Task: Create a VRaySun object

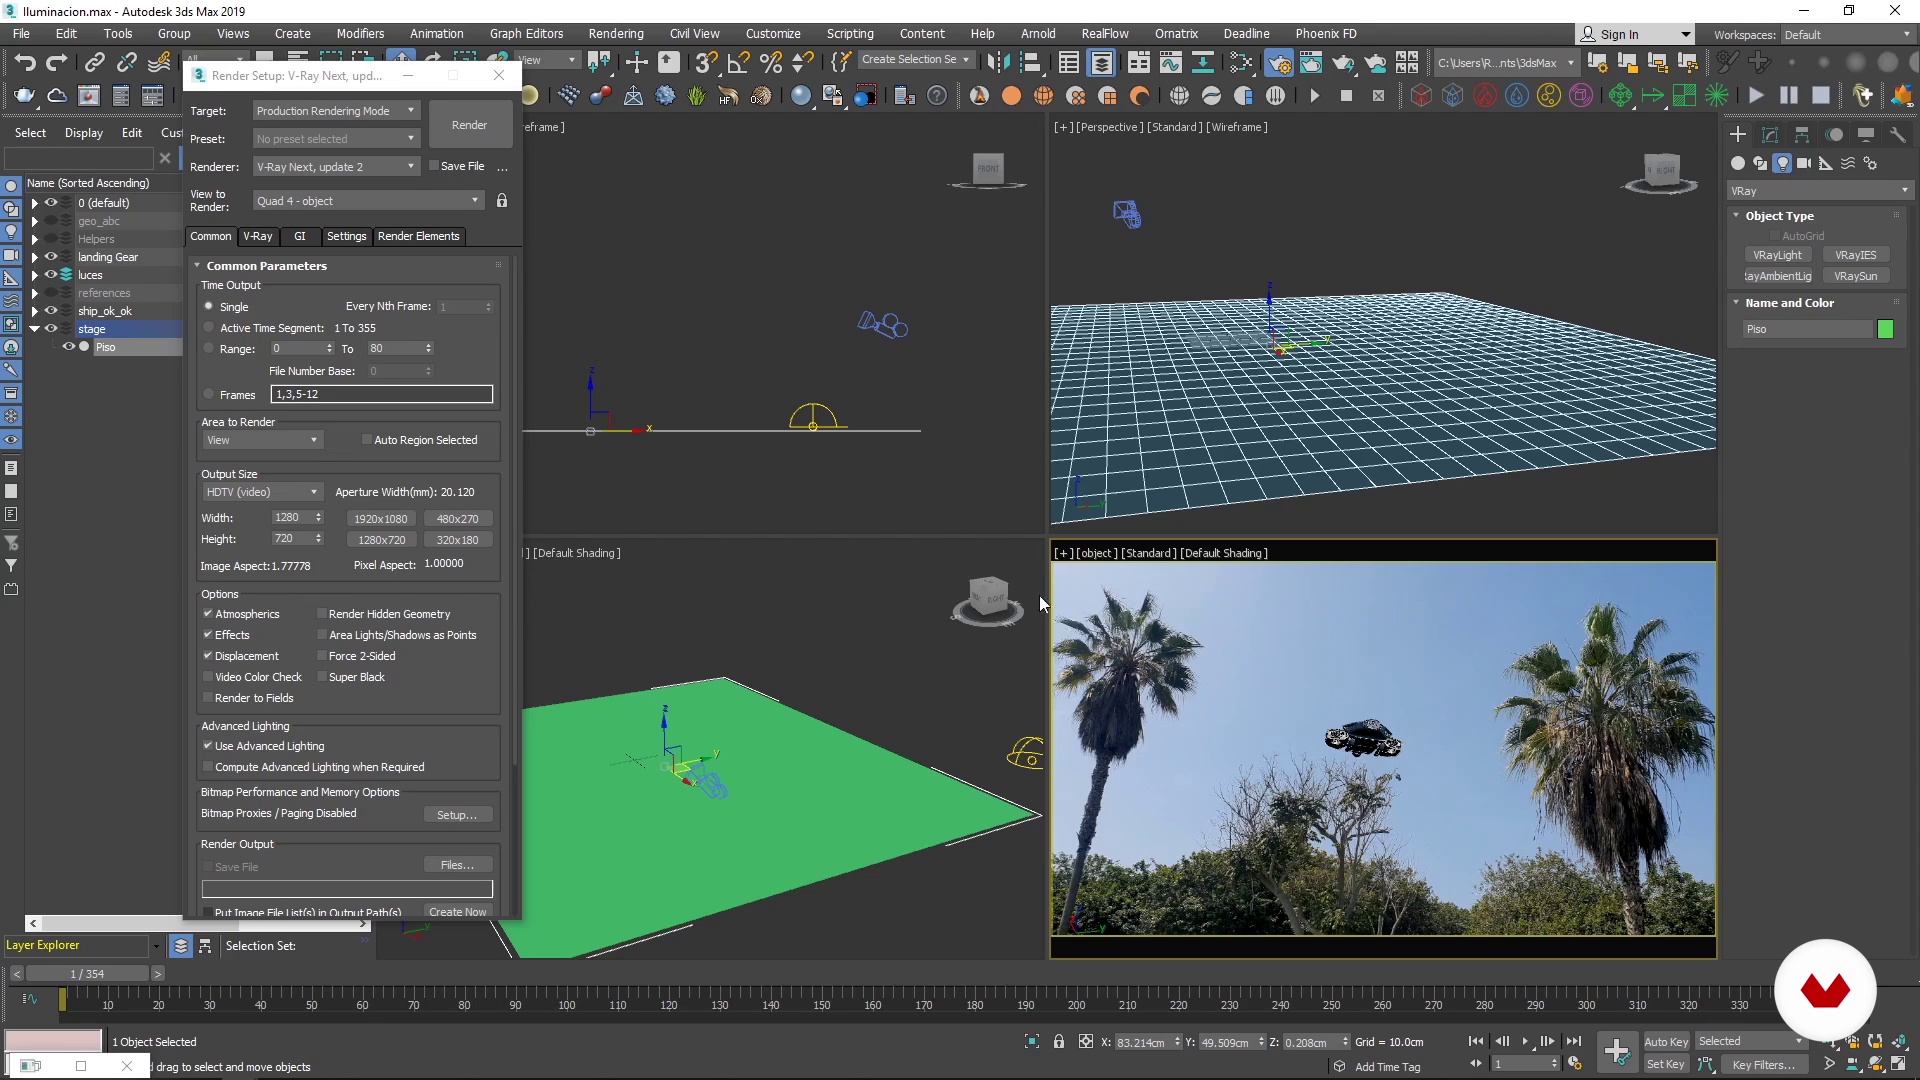Action: (1855, 276)
